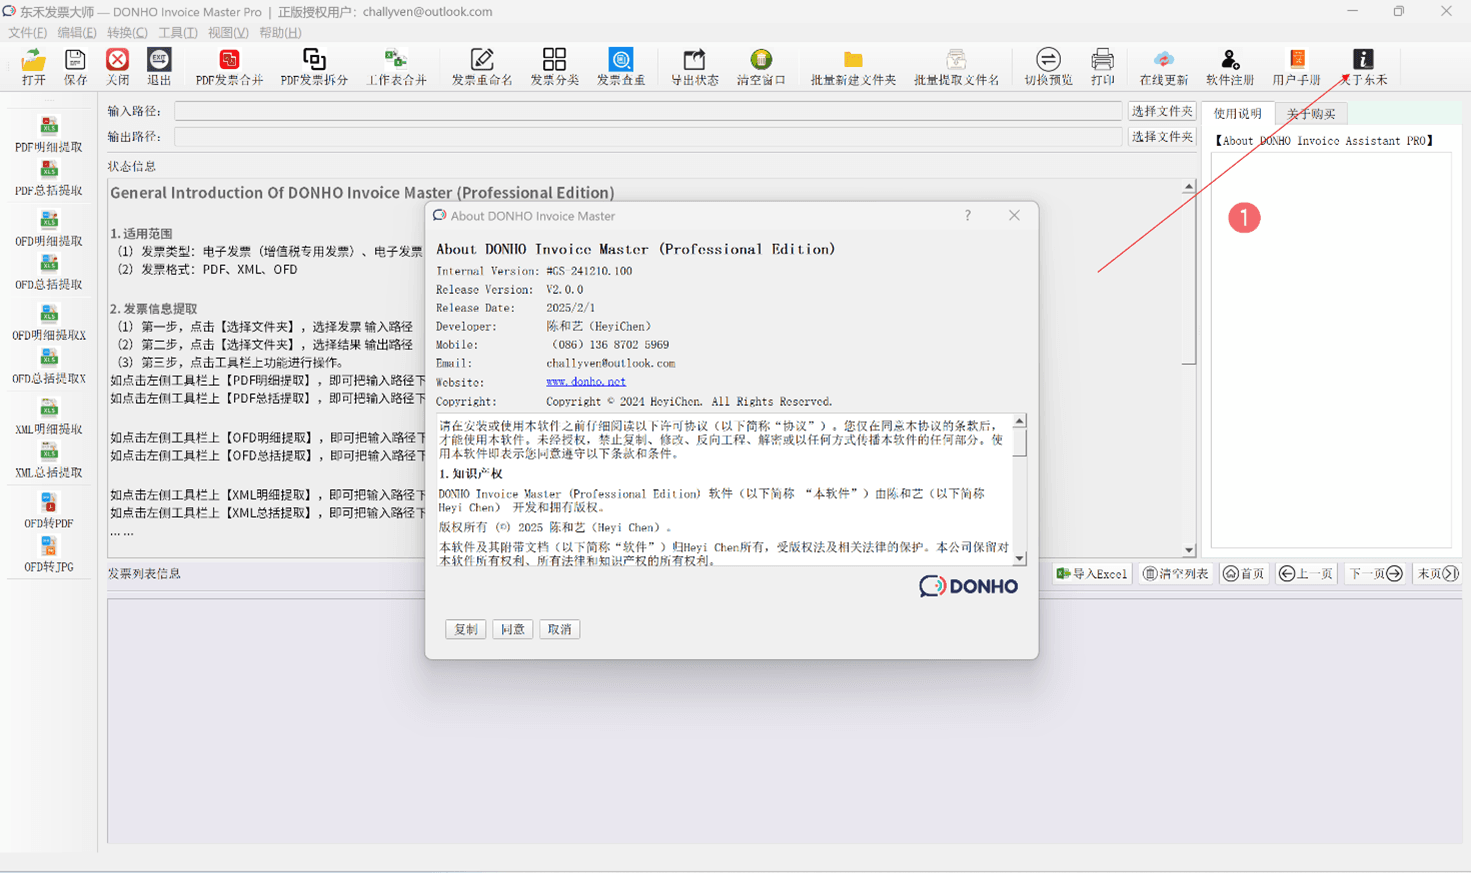Select the 发票重命名 rename tool
This screenshot has height=873, width=1471.
[x=482, y=67]
